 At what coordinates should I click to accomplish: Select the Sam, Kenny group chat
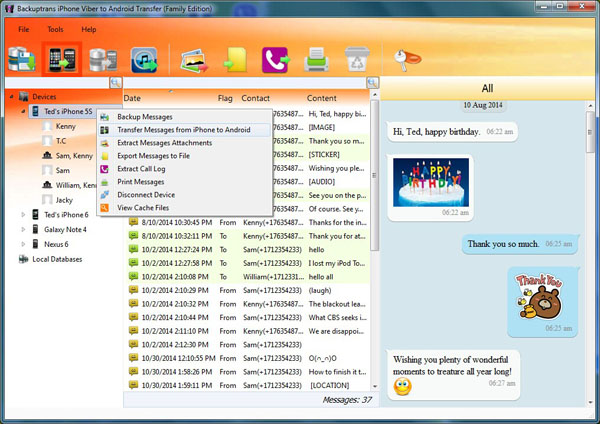point(74,155)
